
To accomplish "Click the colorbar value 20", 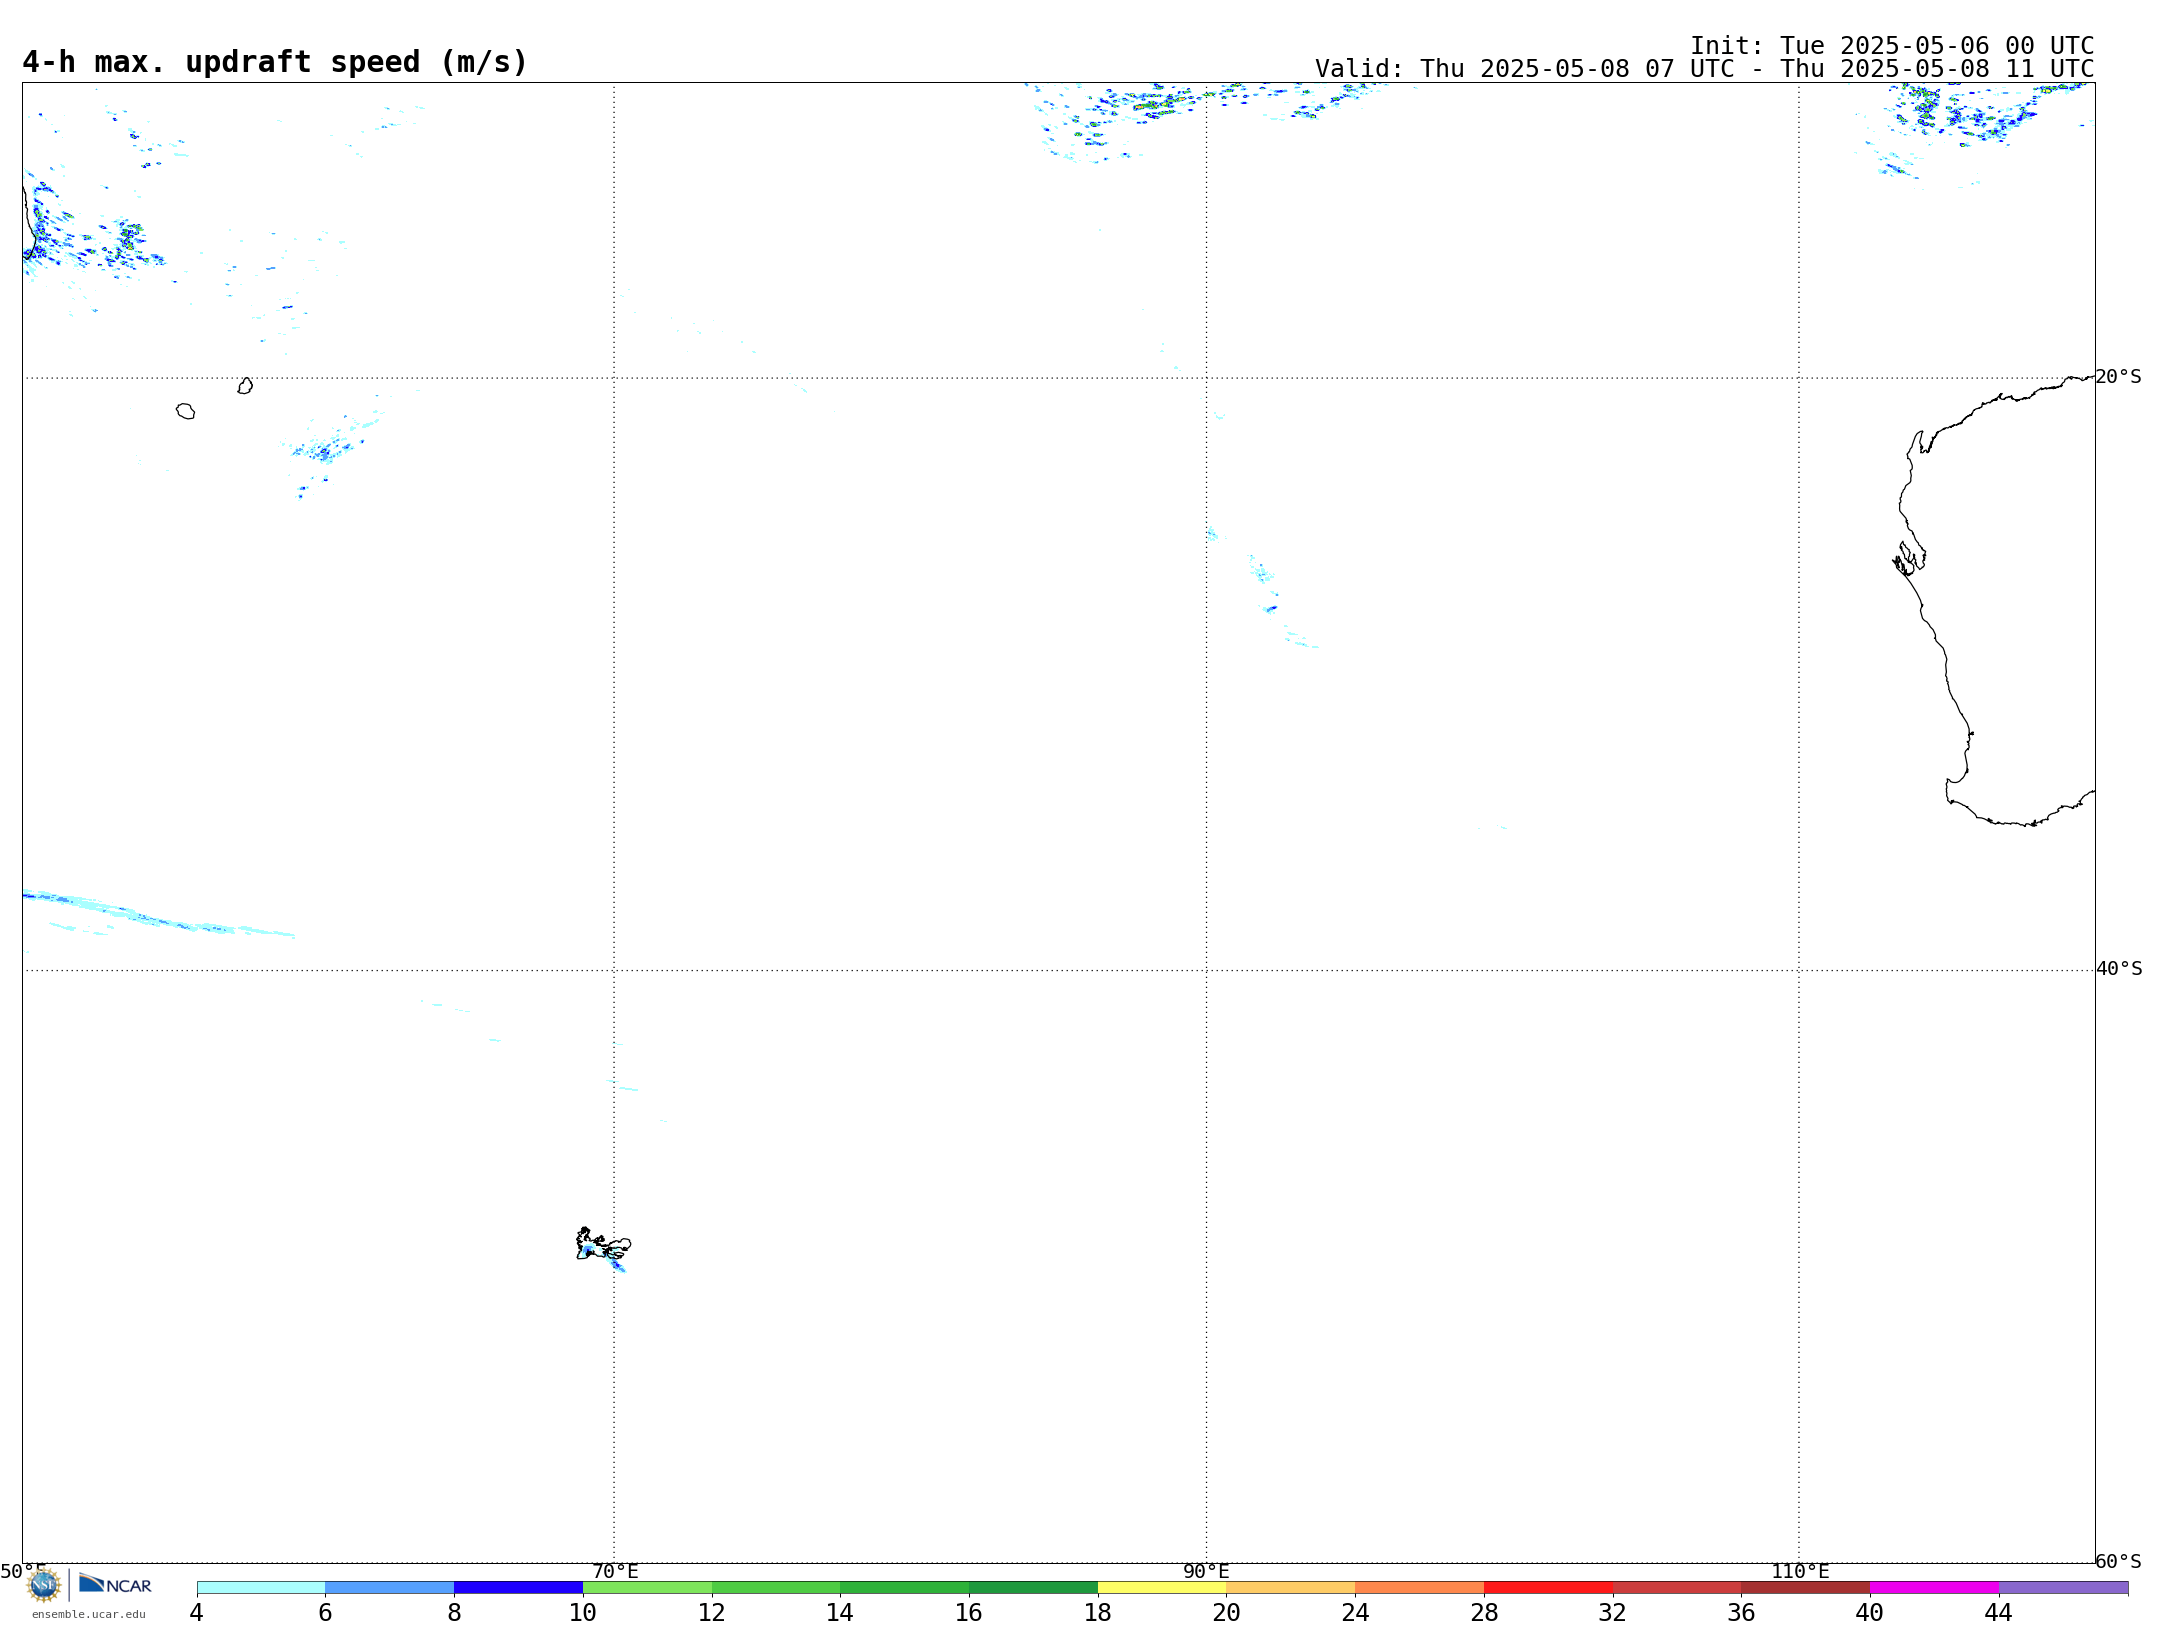I will click(1227, 1612).
